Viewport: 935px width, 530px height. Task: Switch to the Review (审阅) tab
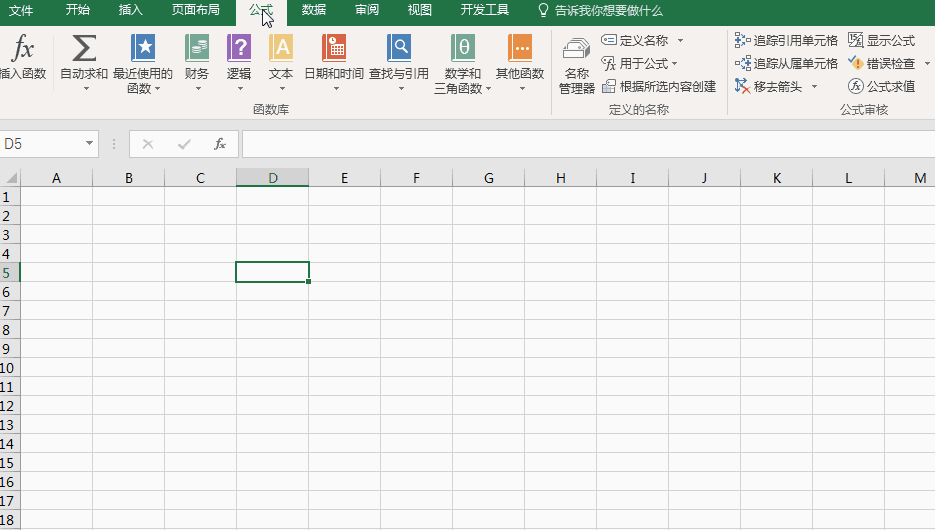click(367, 10)
